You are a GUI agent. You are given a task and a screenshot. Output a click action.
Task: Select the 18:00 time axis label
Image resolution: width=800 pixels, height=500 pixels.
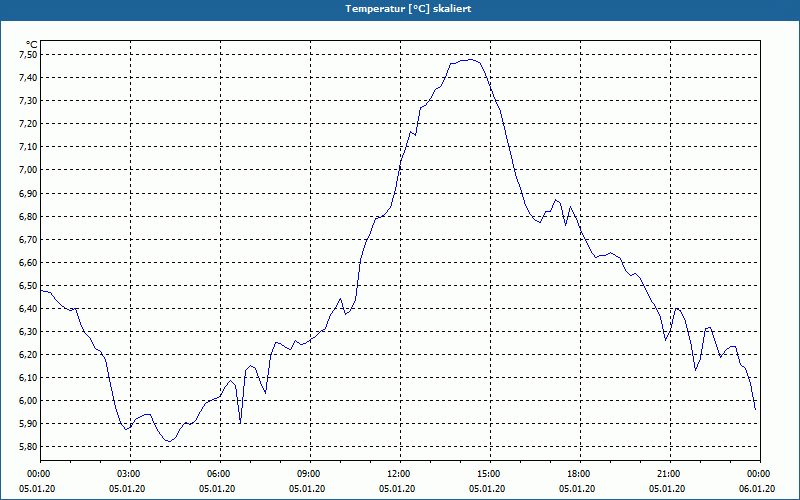click(x=580, y=474)
